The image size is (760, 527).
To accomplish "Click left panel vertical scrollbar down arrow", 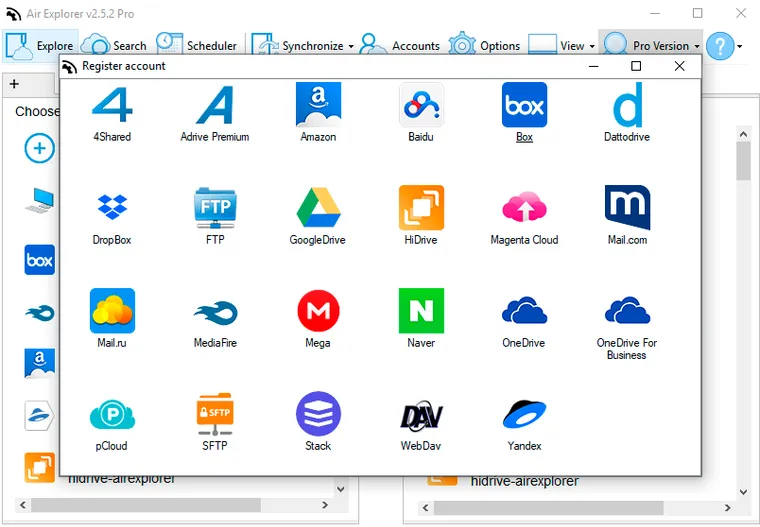I will pos(341,489).
